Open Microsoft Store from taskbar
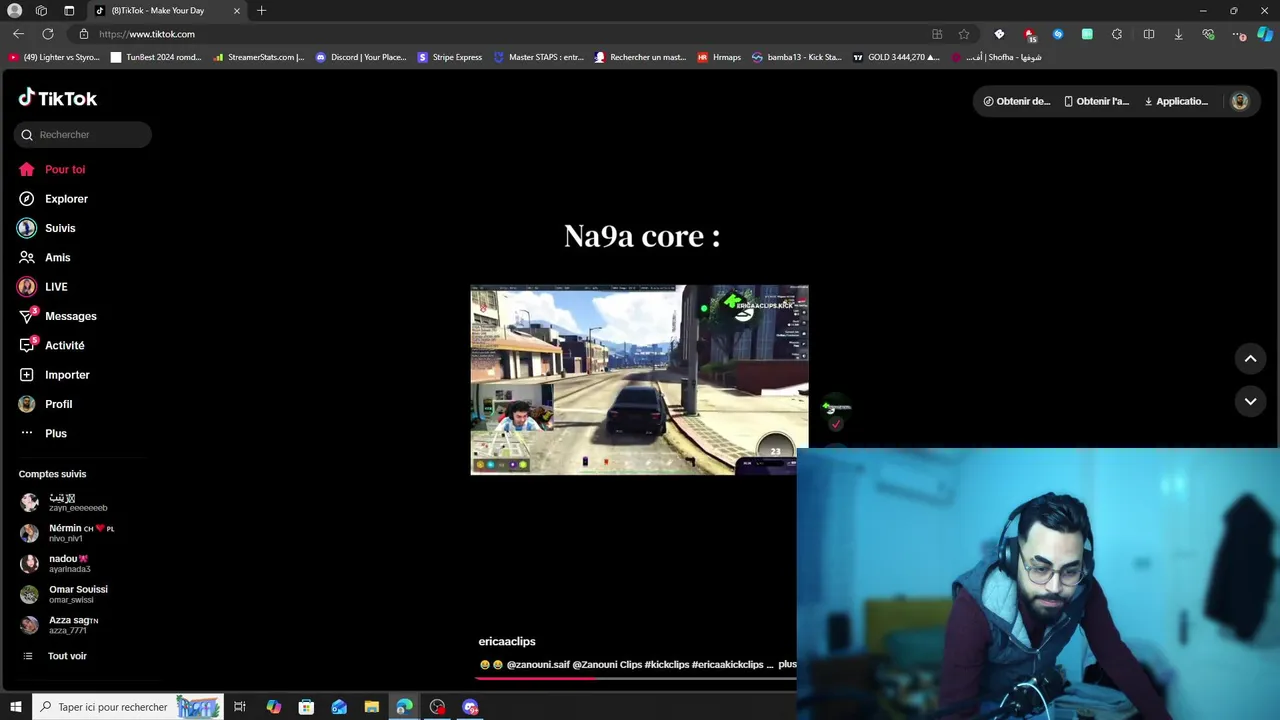The height and width of the screenshot is (720, 1280). [306, 707]
